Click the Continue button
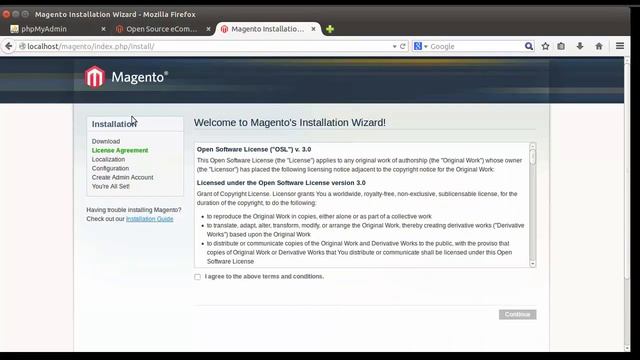The height and width of the screenshot is (360, 640). click(x=517, y=314)
